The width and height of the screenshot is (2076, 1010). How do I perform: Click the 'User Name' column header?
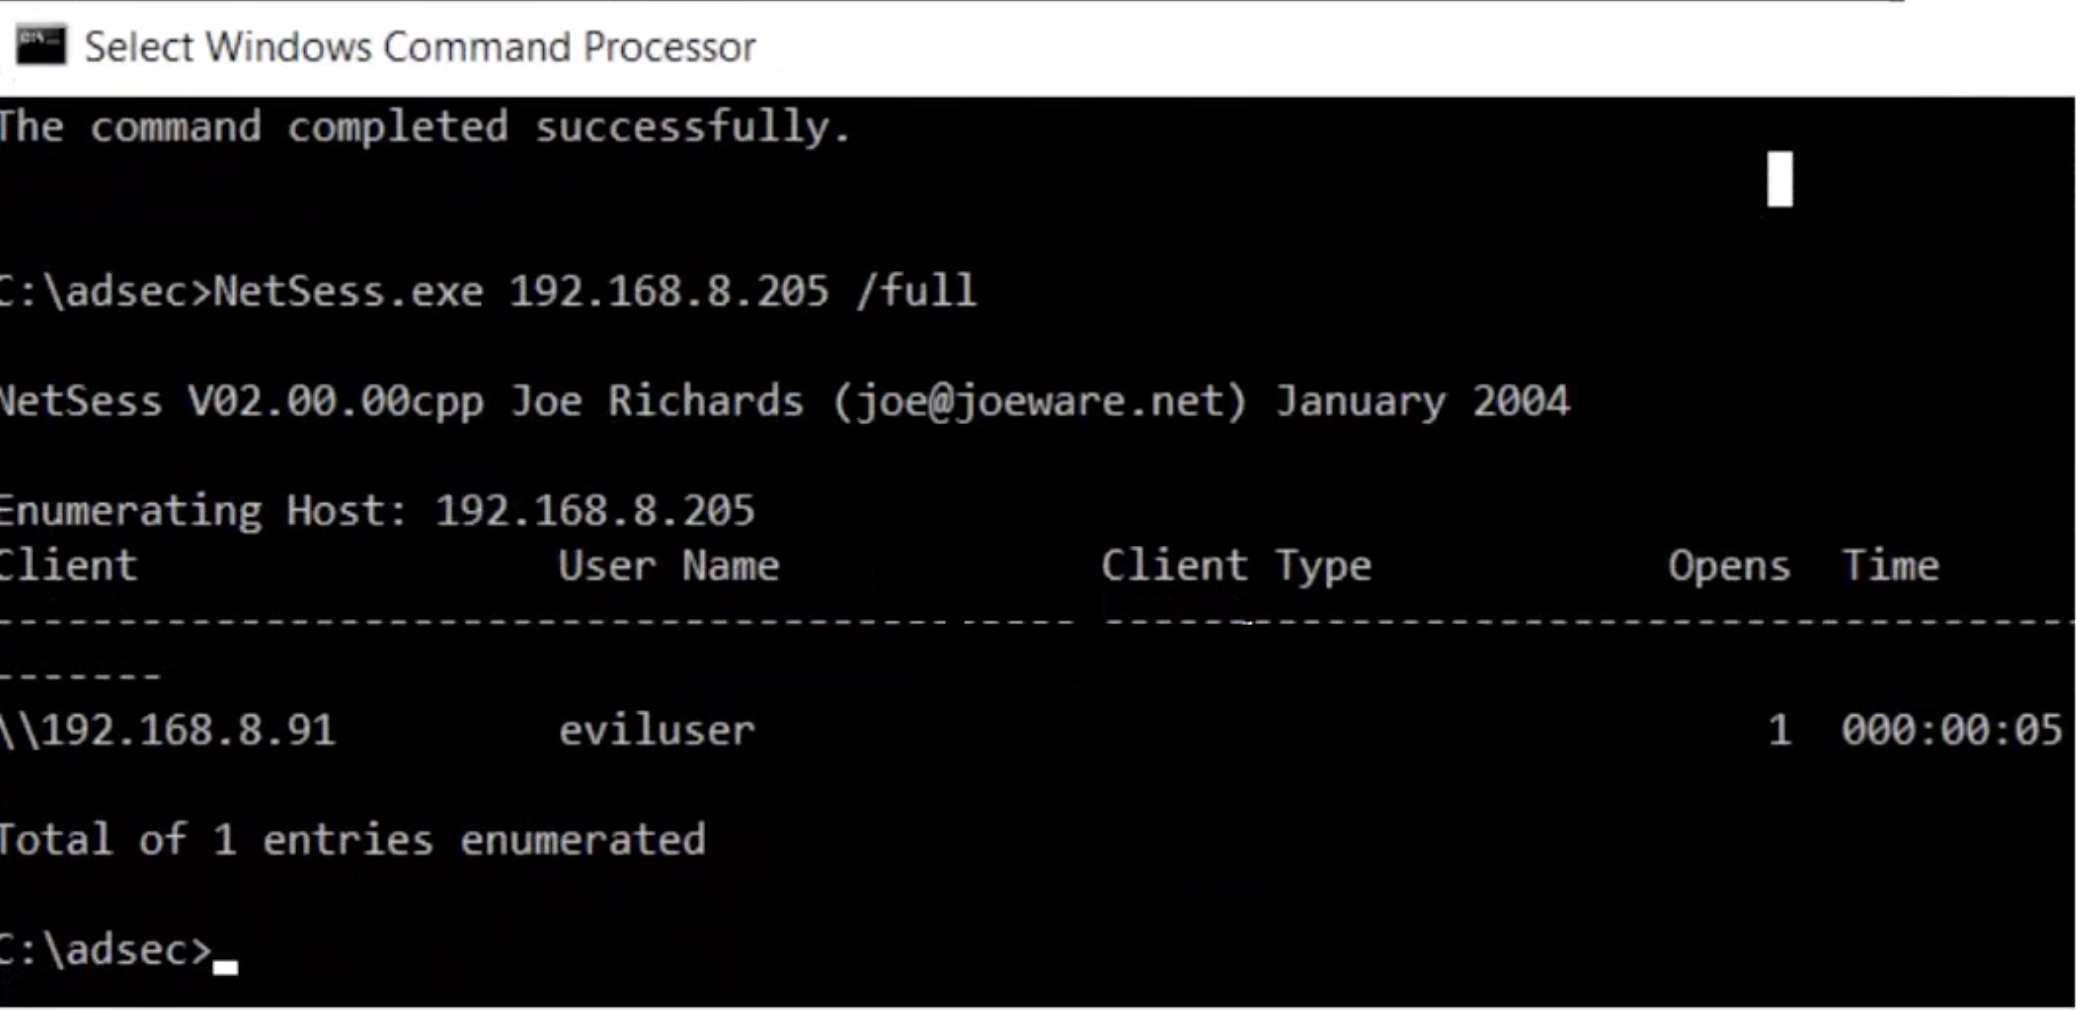[668, 566]
